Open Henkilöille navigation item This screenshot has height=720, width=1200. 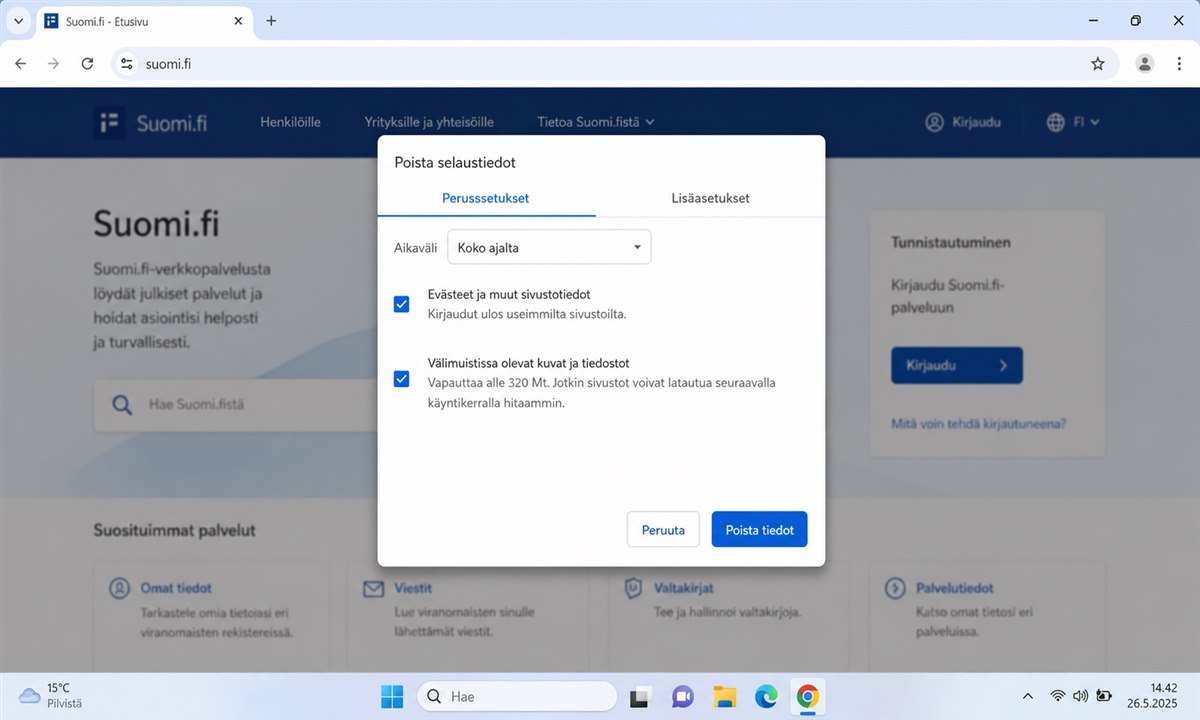tap(290, 122)
